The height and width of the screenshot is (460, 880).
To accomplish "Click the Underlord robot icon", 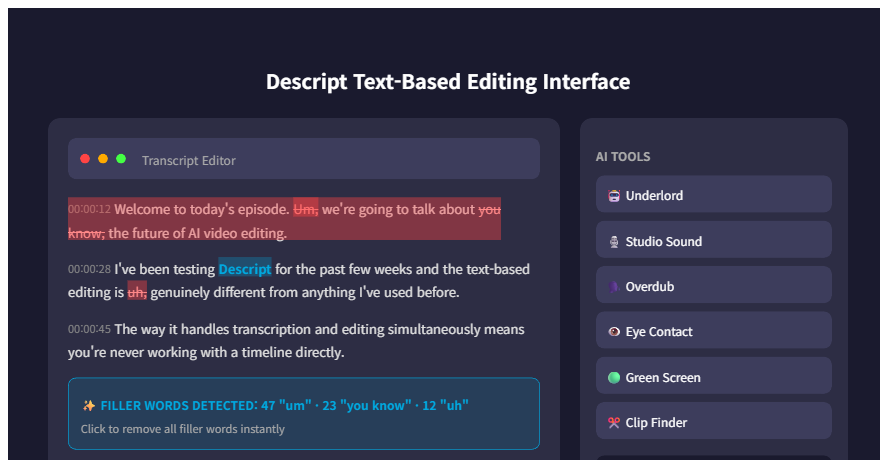I will (614, 196).
